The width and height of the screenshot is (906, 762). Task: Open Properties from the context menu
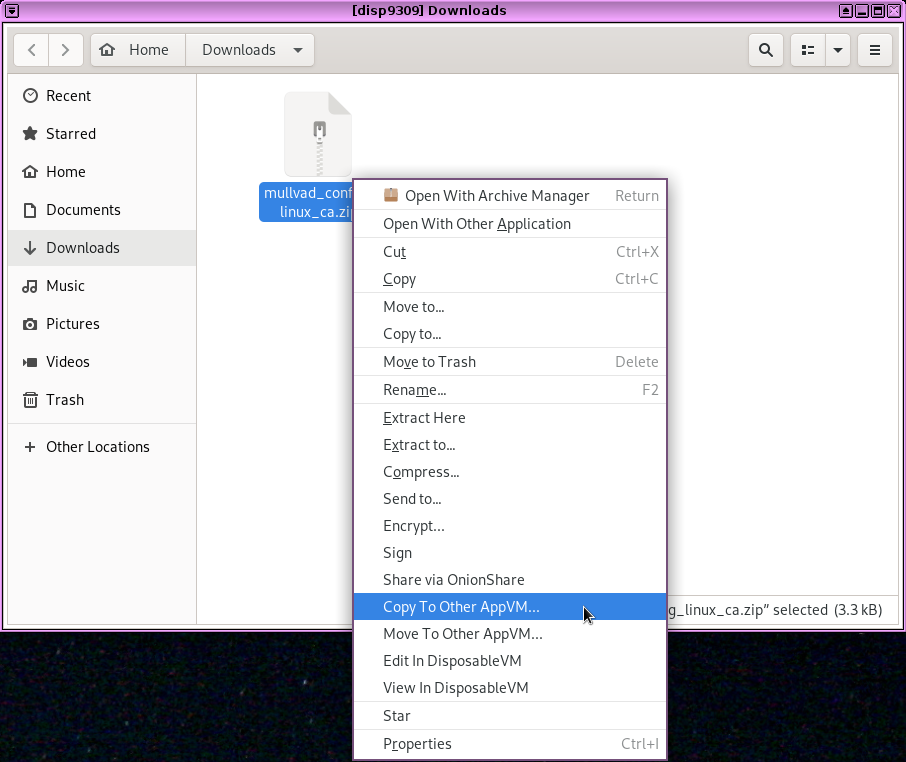point(510,744)
